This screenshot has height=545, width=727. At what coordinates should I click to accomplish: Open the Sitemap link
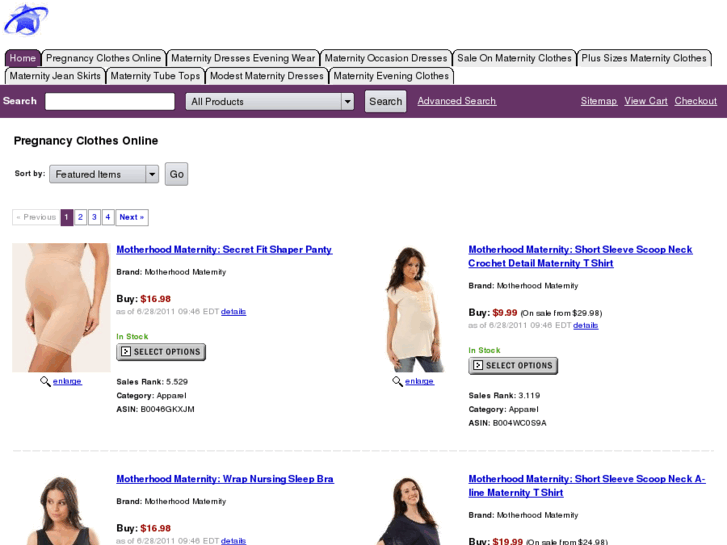[x=599, y=101]
